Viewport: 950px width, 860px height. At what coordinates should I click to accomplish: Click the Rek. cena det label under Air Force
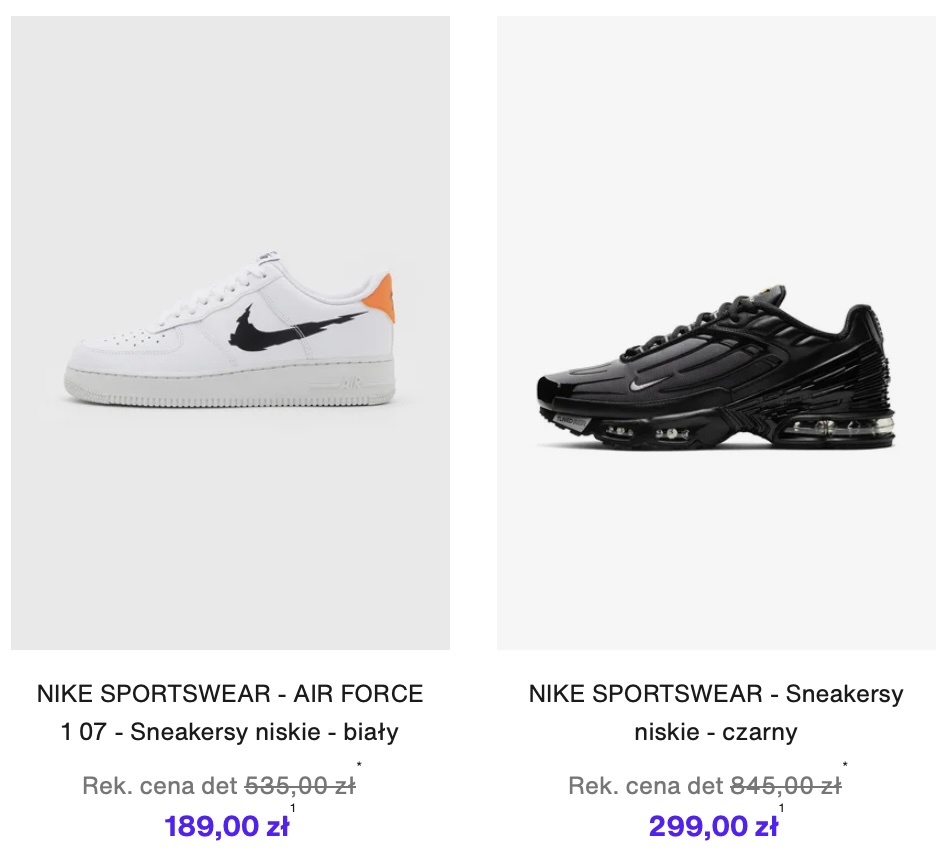click(160, 786)
